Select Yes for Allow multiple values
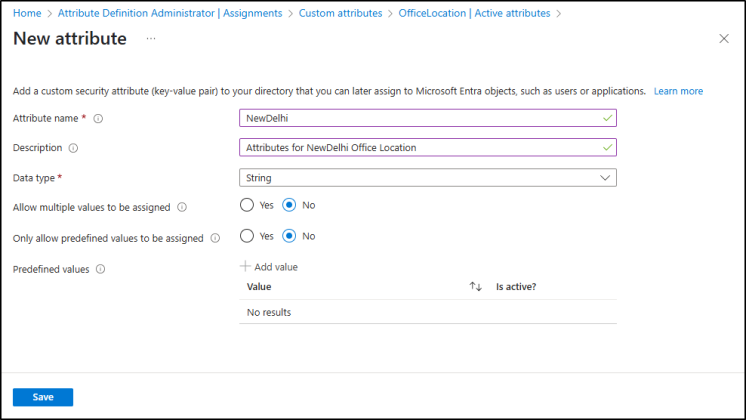Screen dimensions: 746x420 click(x=247, y=206)
